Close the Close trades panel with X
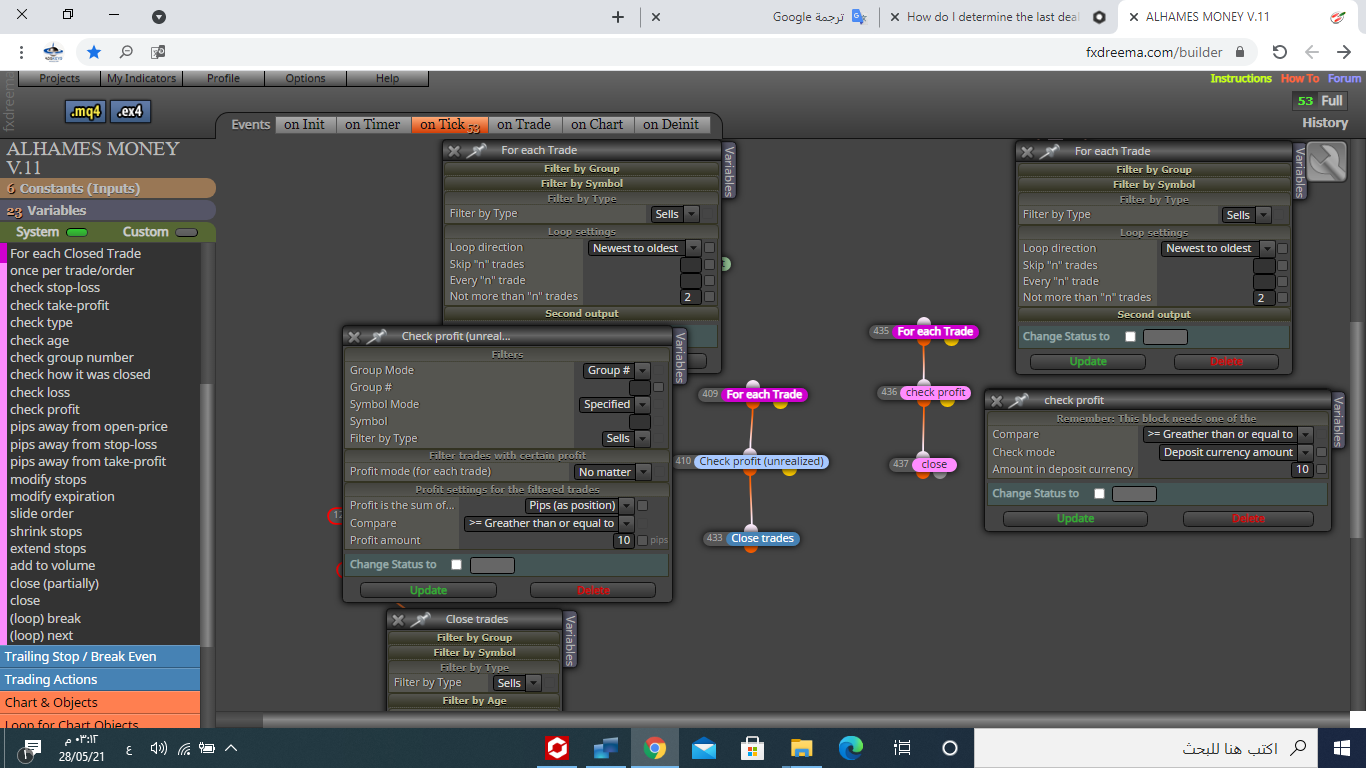1366x768 pixels. (x=398, y=619)
